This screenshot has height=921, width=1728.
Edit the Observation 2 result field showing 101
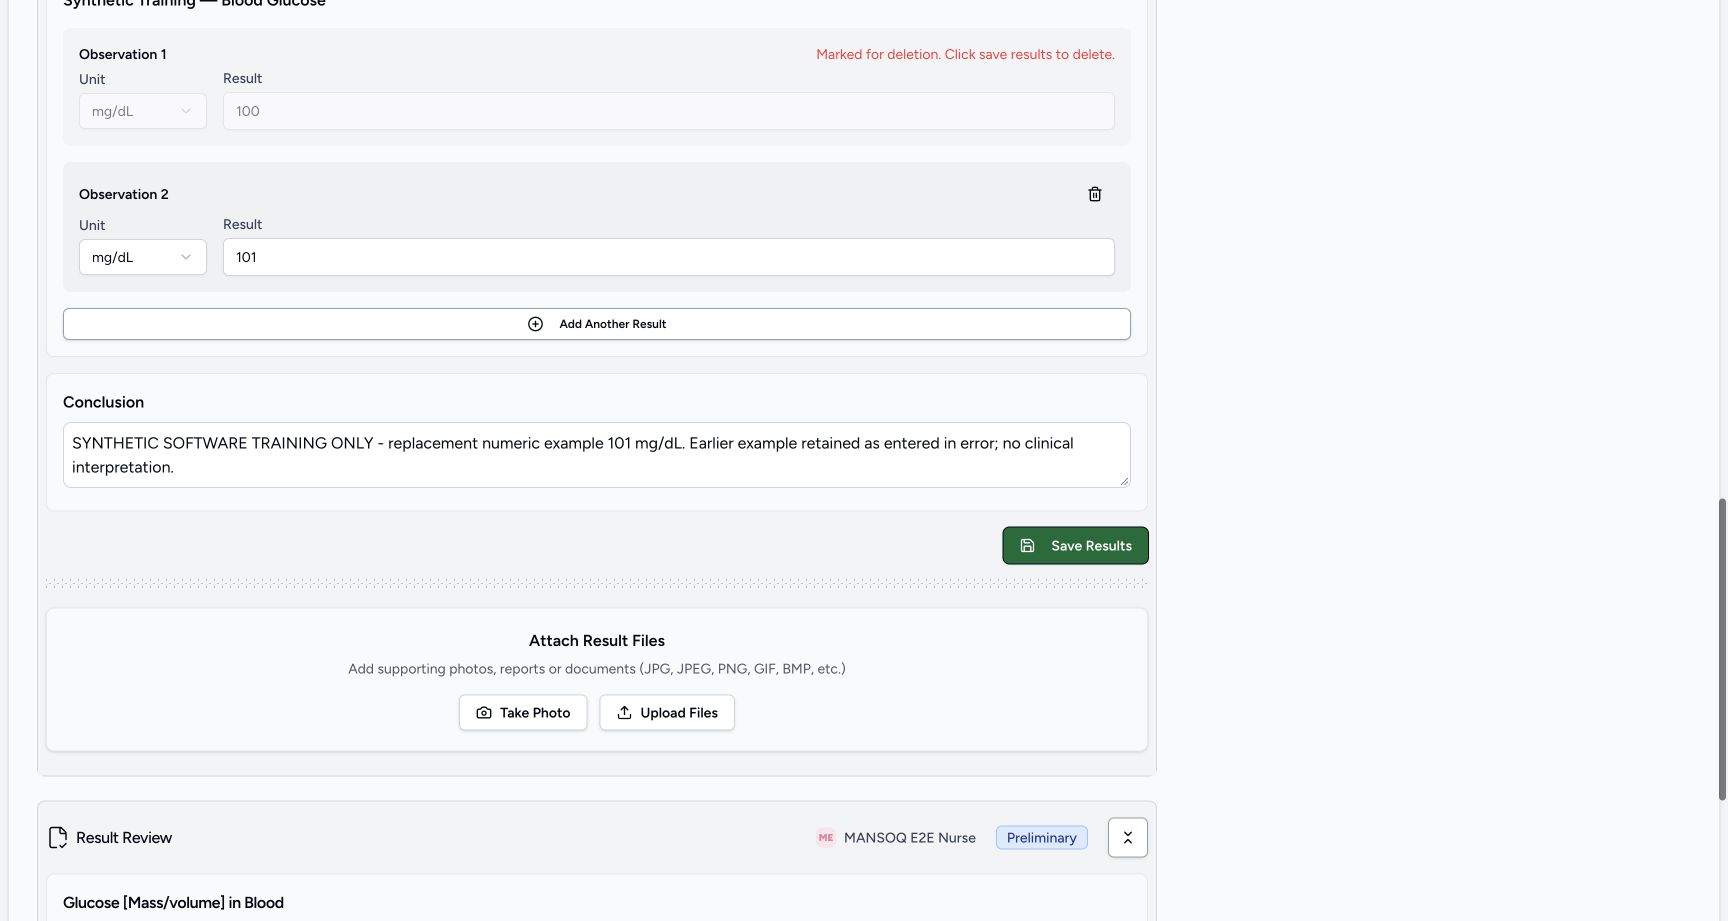[668, 257]
